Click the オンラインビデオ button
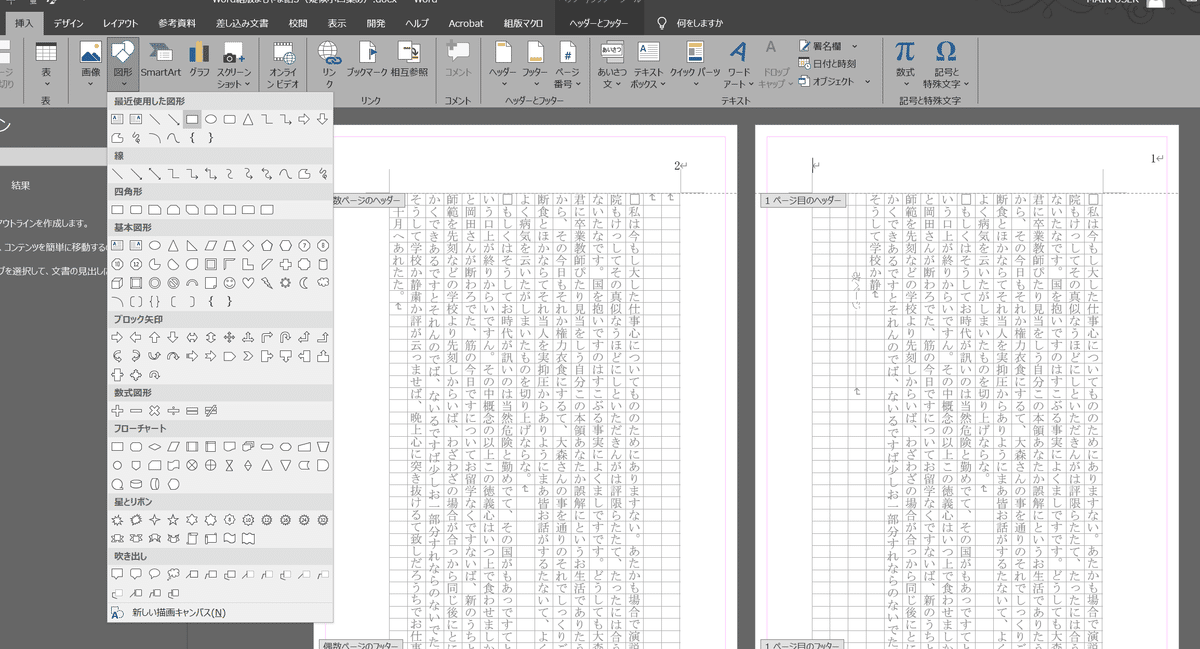The height and width of the screenshot is (649, 1200). click(284, 64)
